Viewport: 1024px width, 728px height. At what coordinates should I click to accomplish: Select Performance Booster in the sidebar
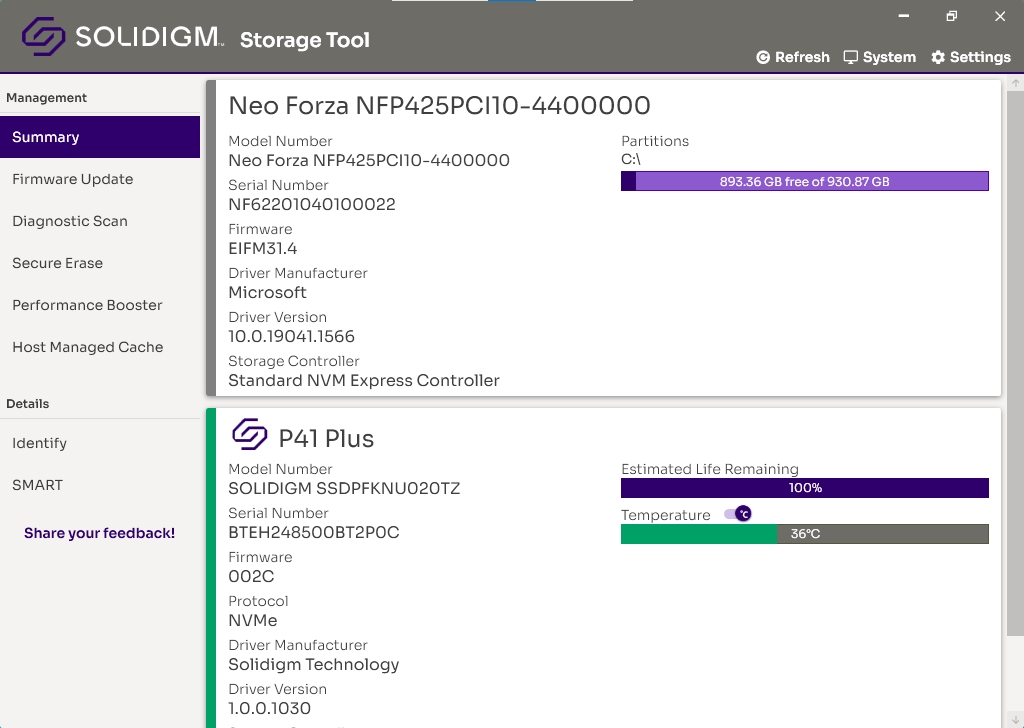pyautogui.click(x=100, y=305)
